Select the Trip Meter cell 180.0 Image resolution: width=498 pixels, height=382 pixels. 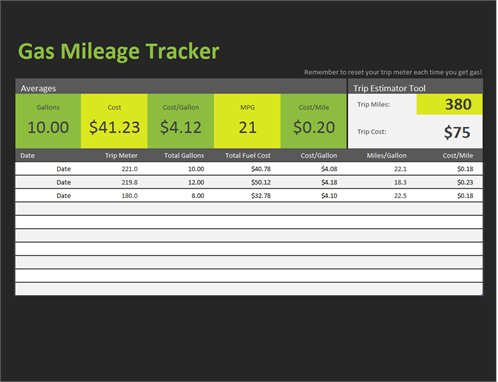pos(129,196)
